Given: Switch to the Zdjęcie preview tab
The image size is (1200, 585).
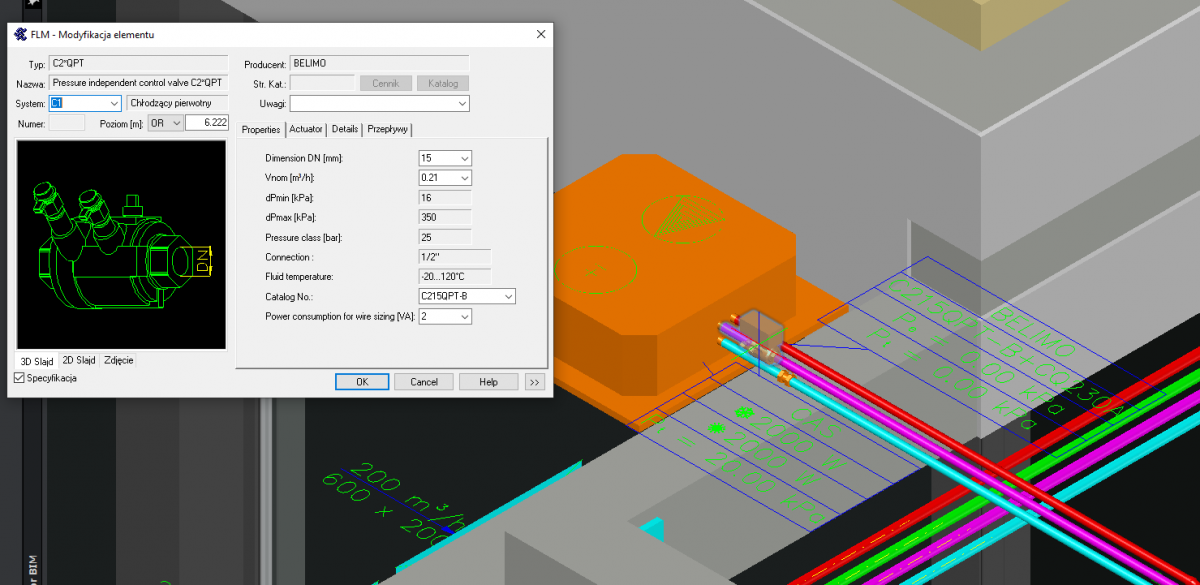Looking at the screenshot, I should point(119,360).
